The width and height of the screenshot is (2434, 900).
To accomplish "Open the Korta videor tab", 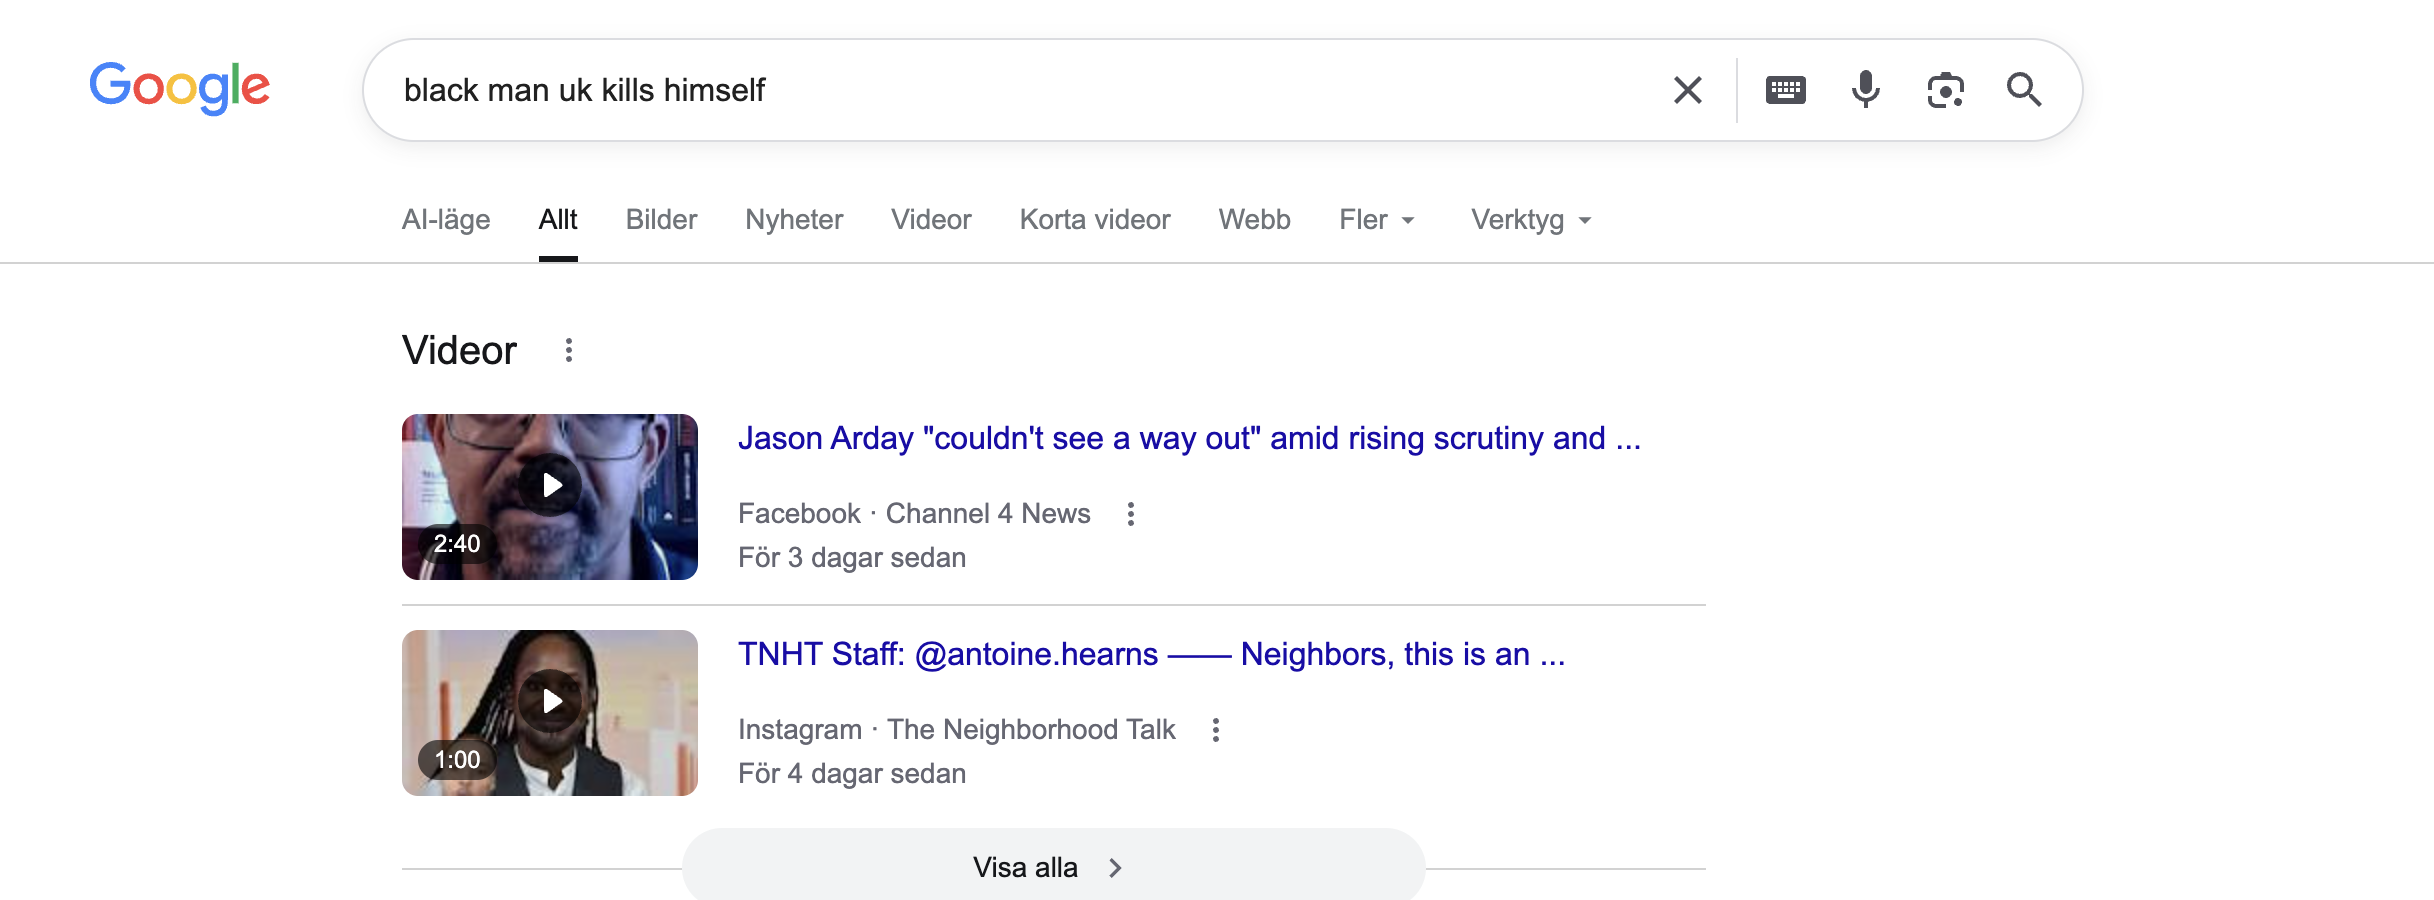I will tap(1095, 220).
